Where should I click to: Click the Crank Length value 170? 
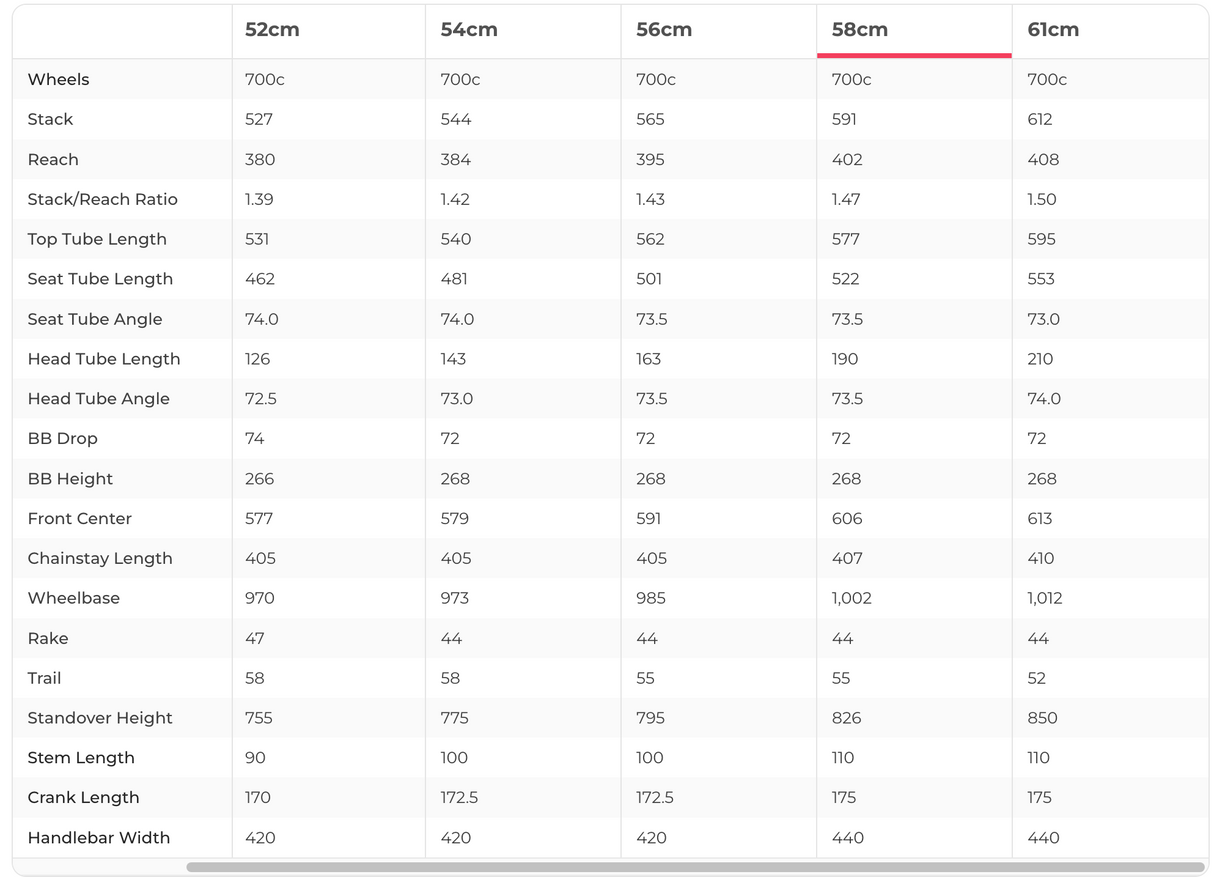(x=258, y=798)
